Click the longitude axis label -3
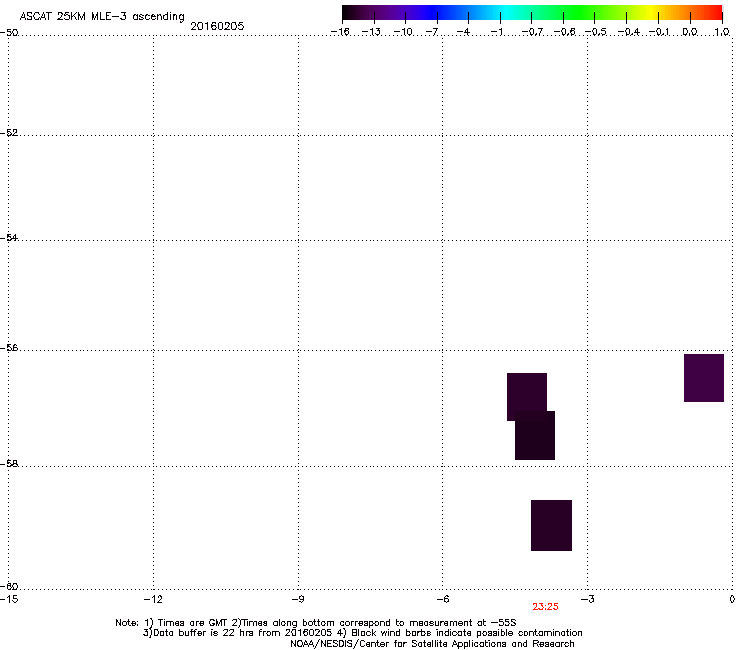Screen dimensions: 740x650 point(587,599)
